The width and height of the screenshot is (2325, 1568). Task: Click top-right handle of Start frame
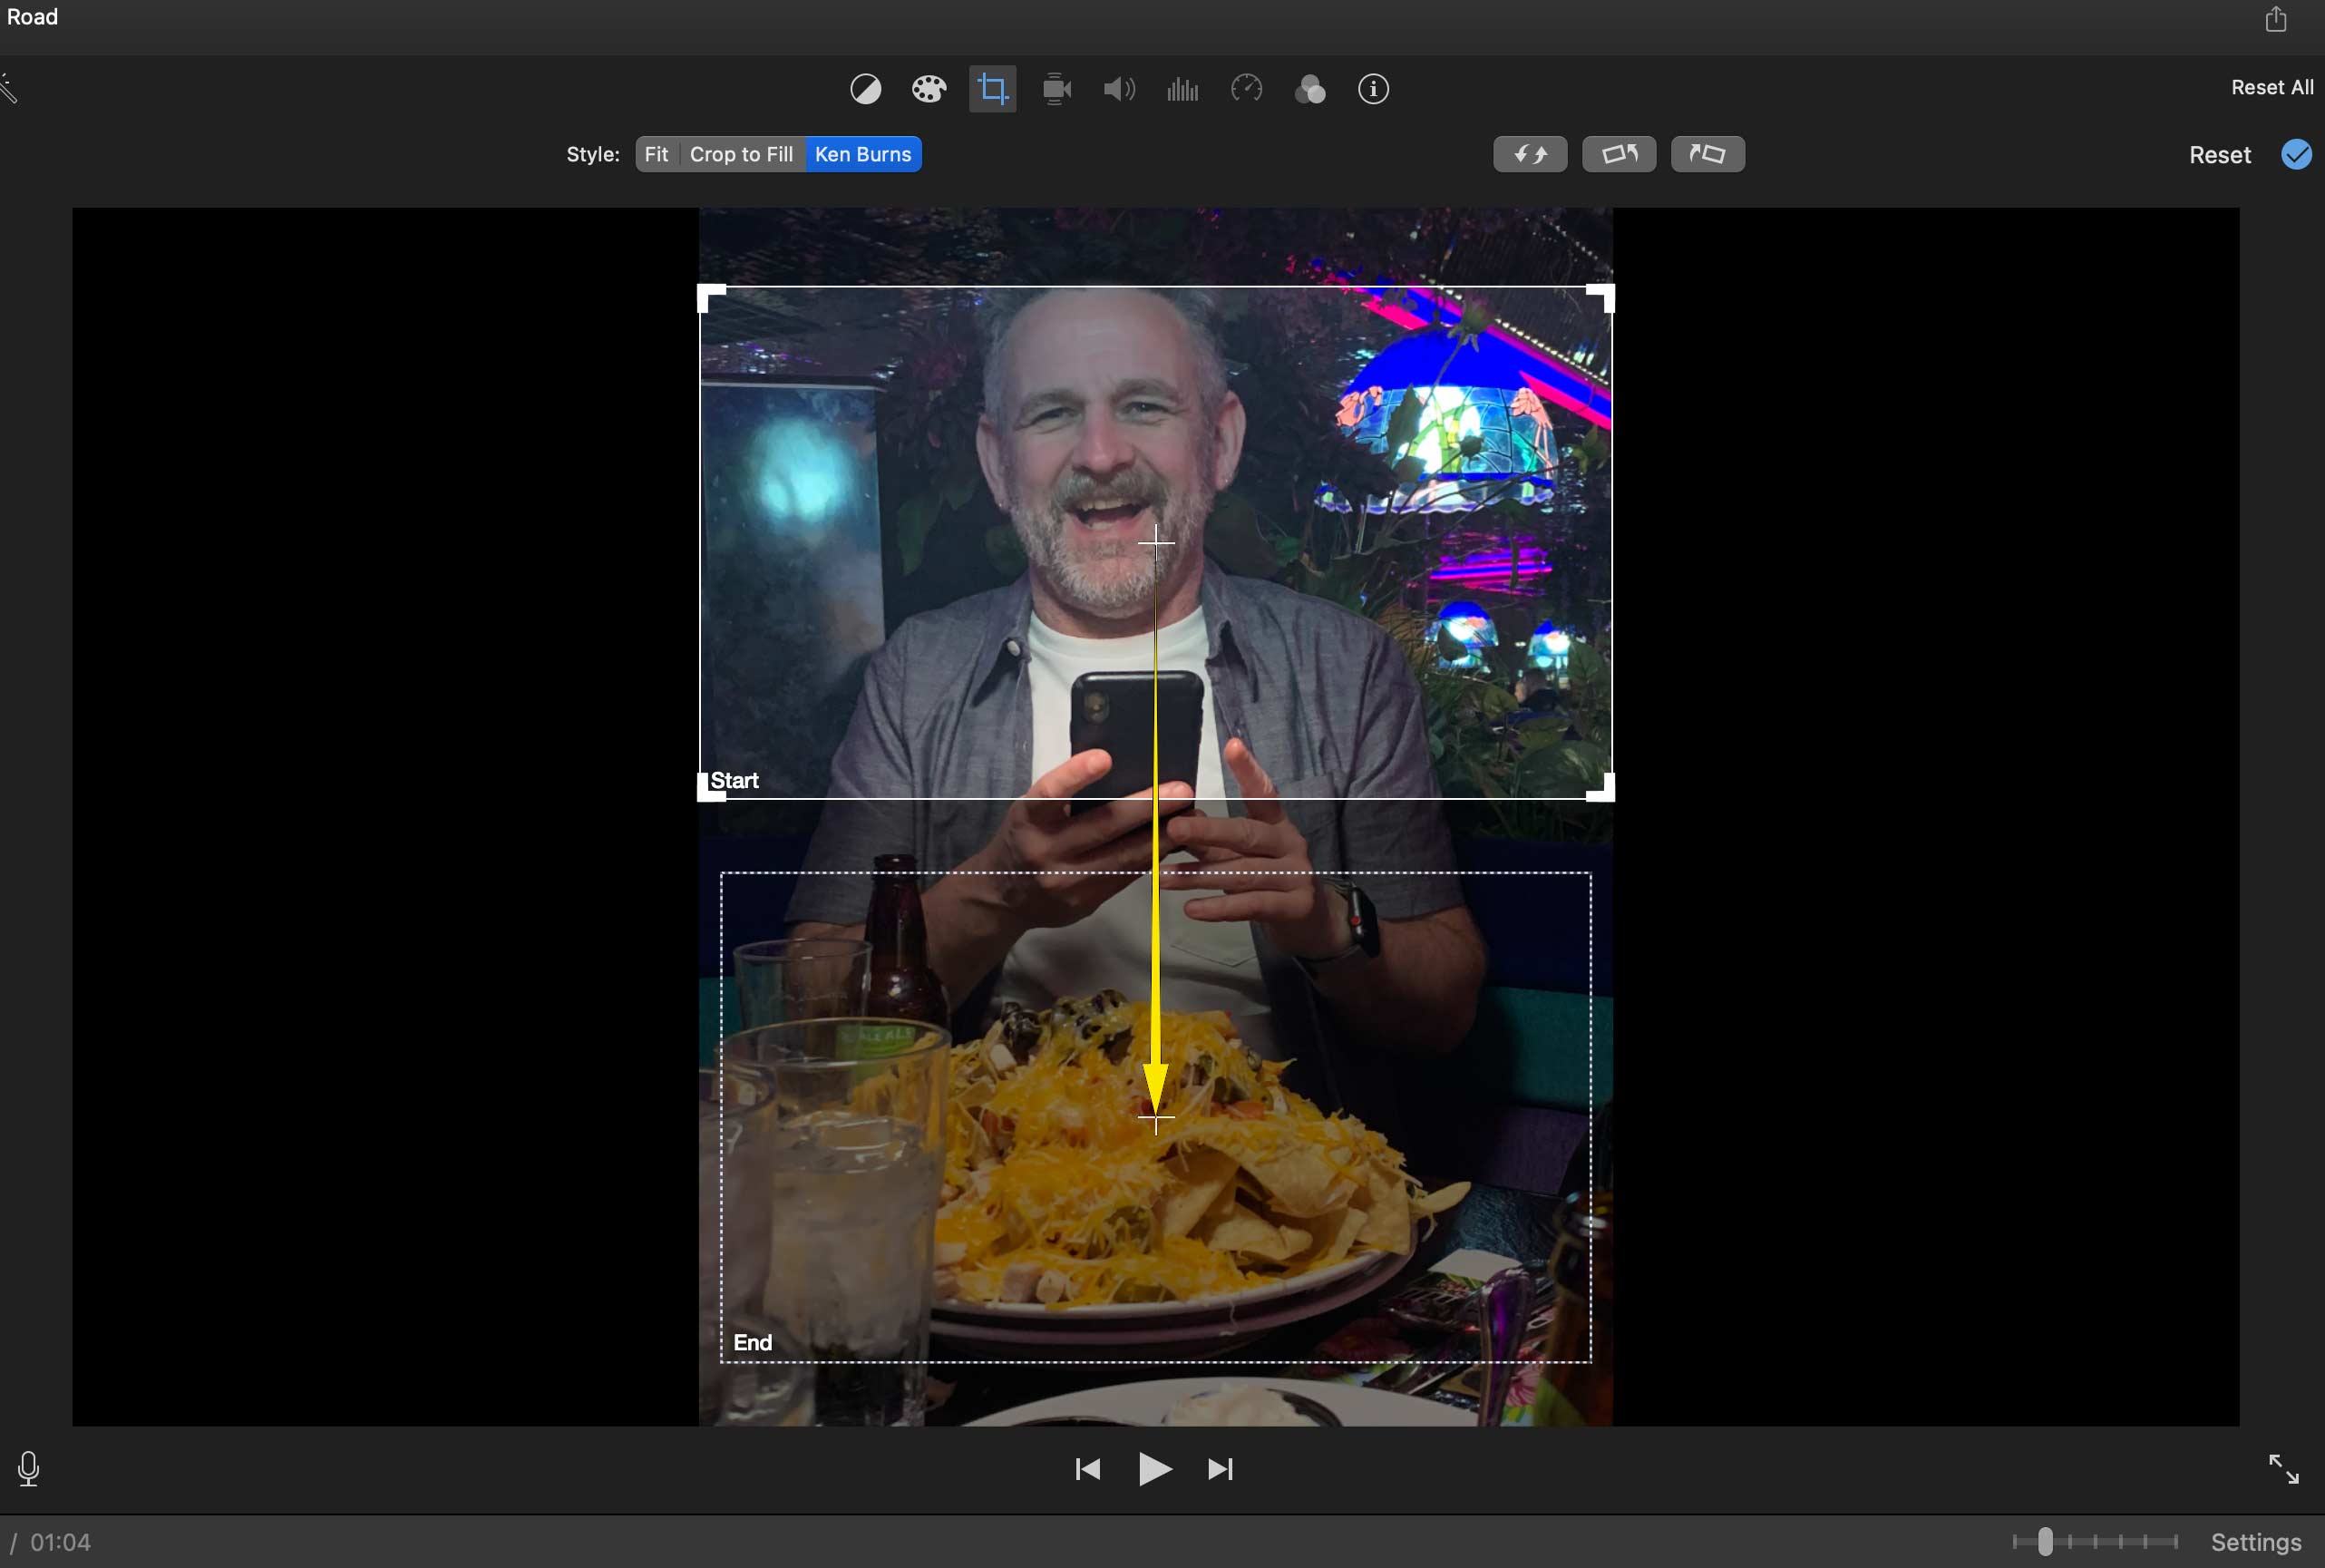tap(1601, 298)
